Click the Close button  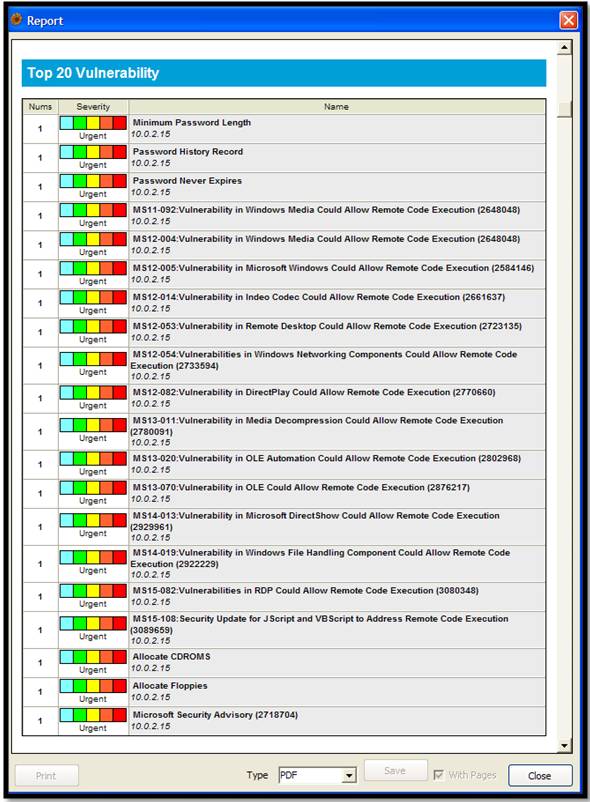click(x=540, y=775)
